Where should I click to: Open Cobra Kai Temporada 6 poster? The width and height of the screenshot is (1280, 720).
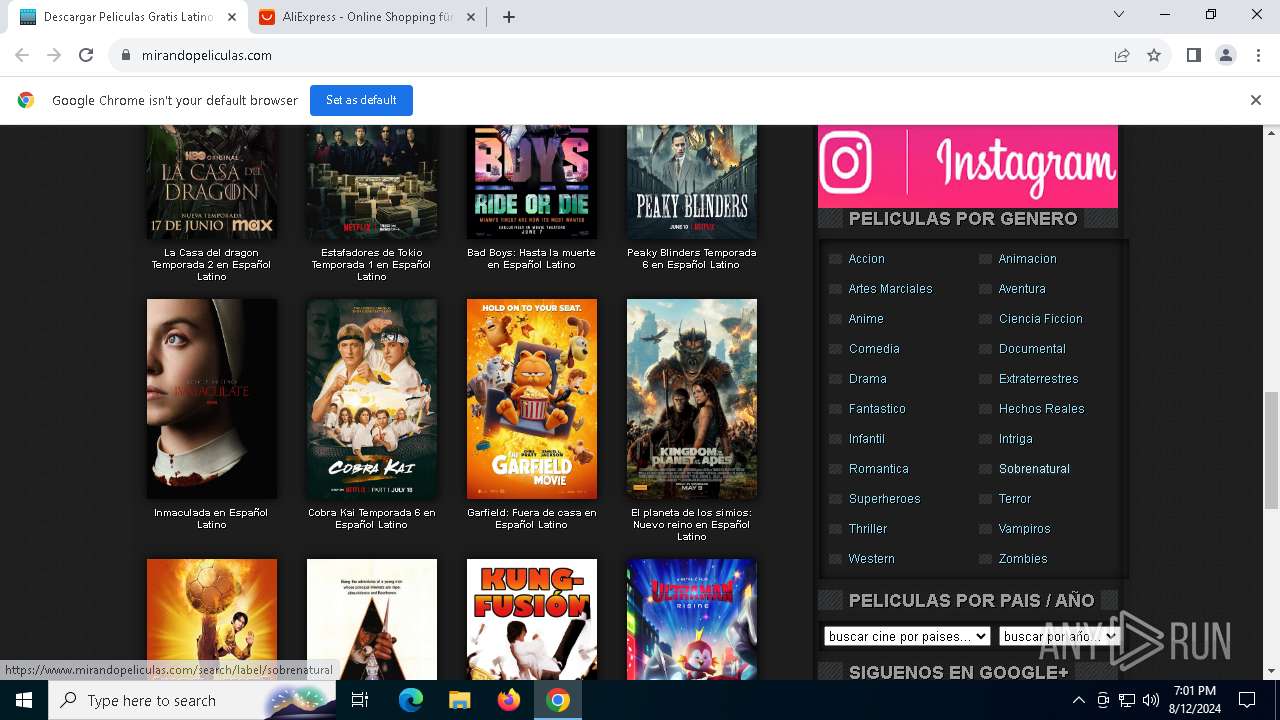coord(372,399)
